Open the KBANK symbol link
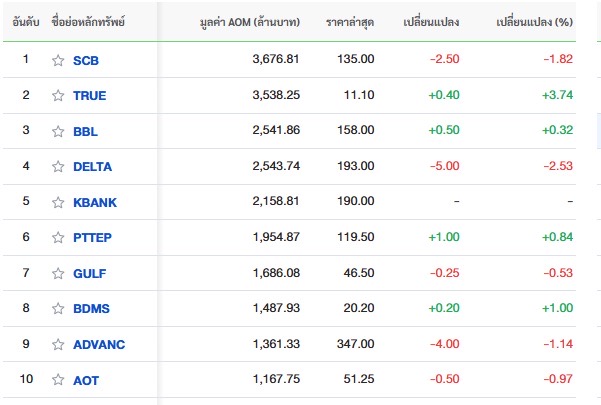 point(95,202)
